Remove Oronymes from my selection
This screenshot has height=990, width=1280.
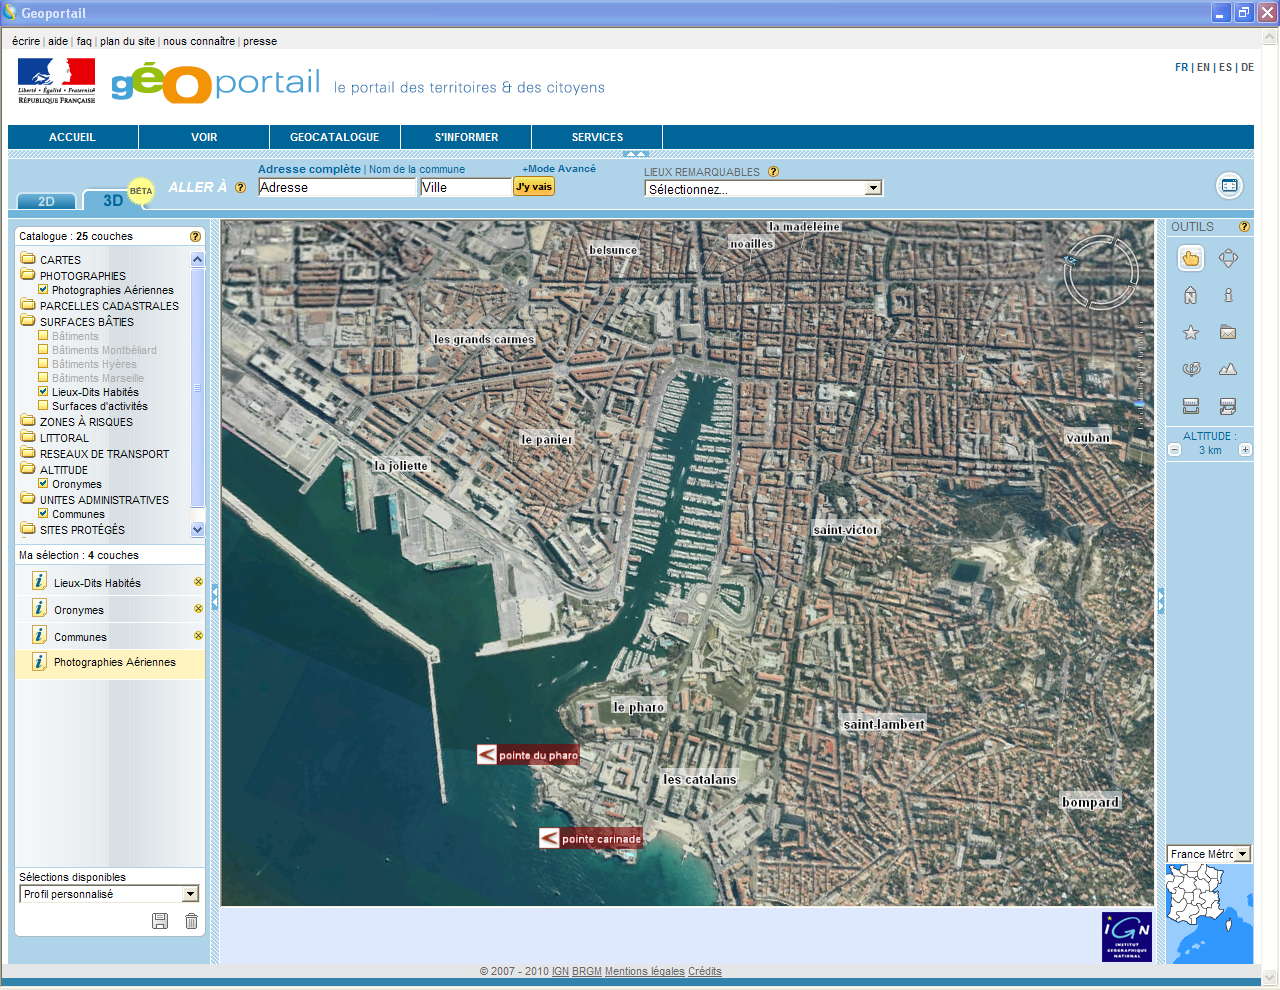tap(198, 609)
